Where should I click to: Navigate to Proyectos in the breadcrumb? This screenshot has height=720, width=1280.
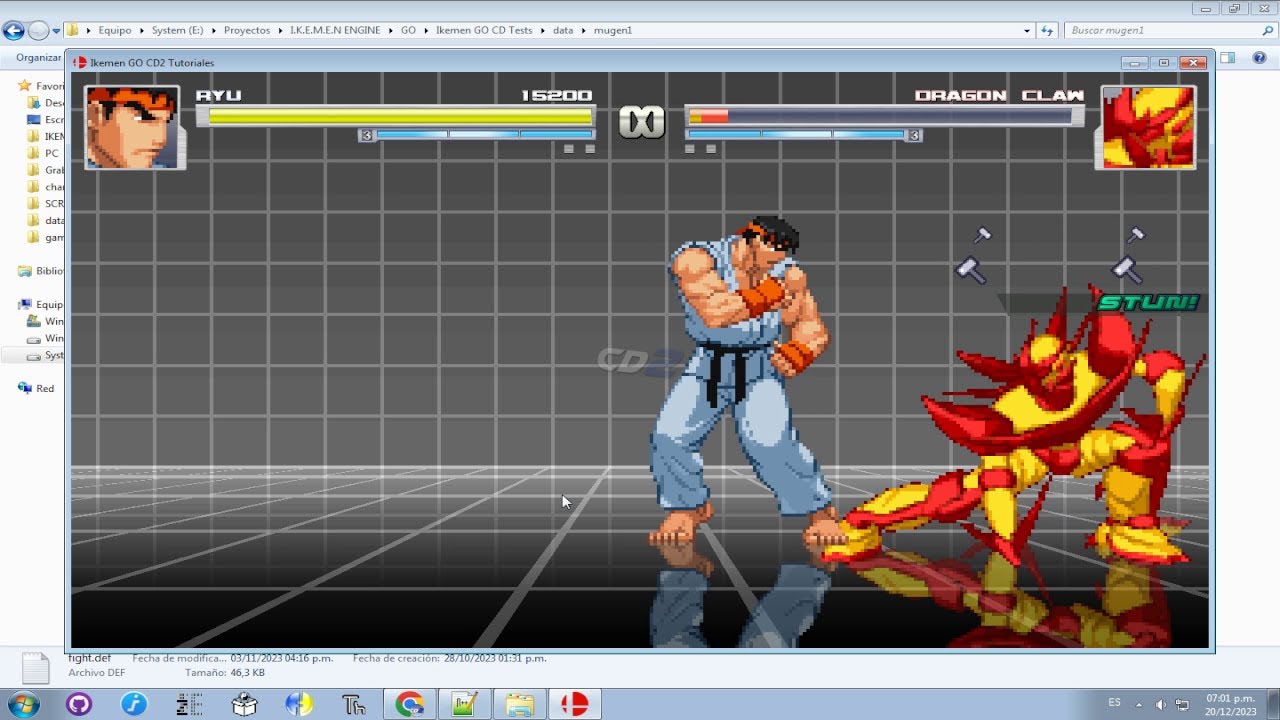[247, 30]
